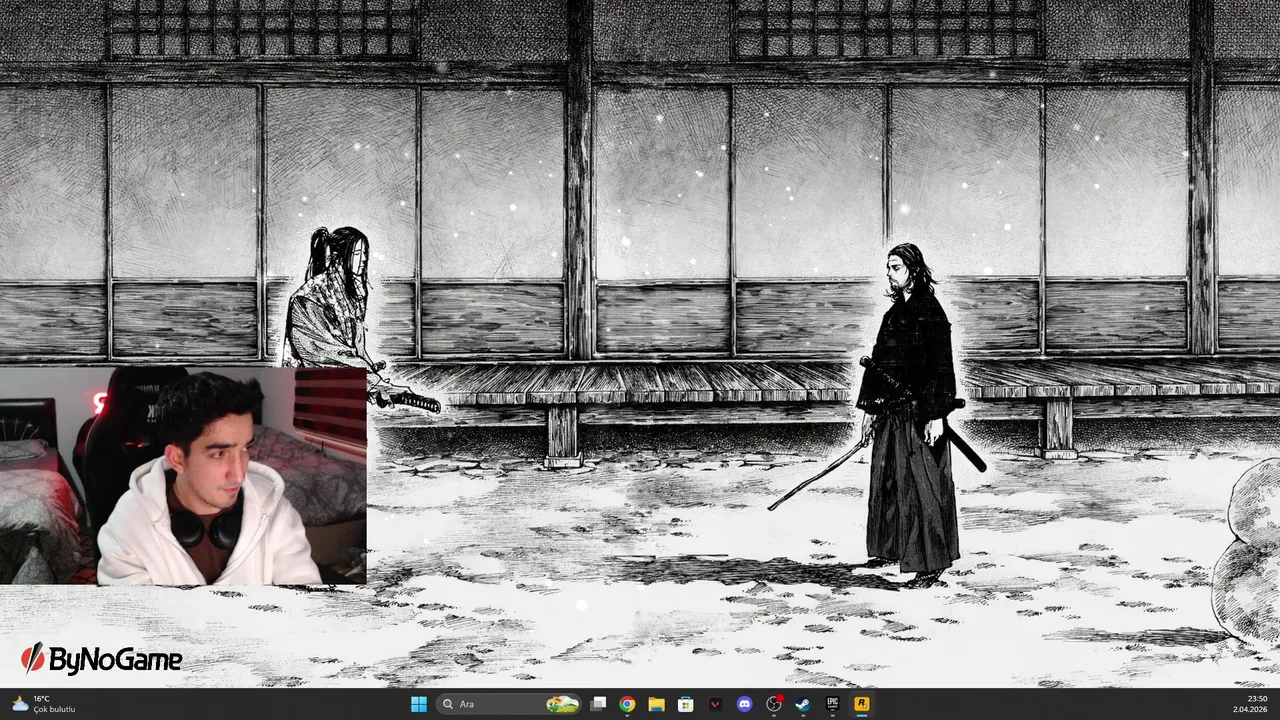
Task: Switch to Rockstar Games Launcher
Action: click(x=861, y=704)
